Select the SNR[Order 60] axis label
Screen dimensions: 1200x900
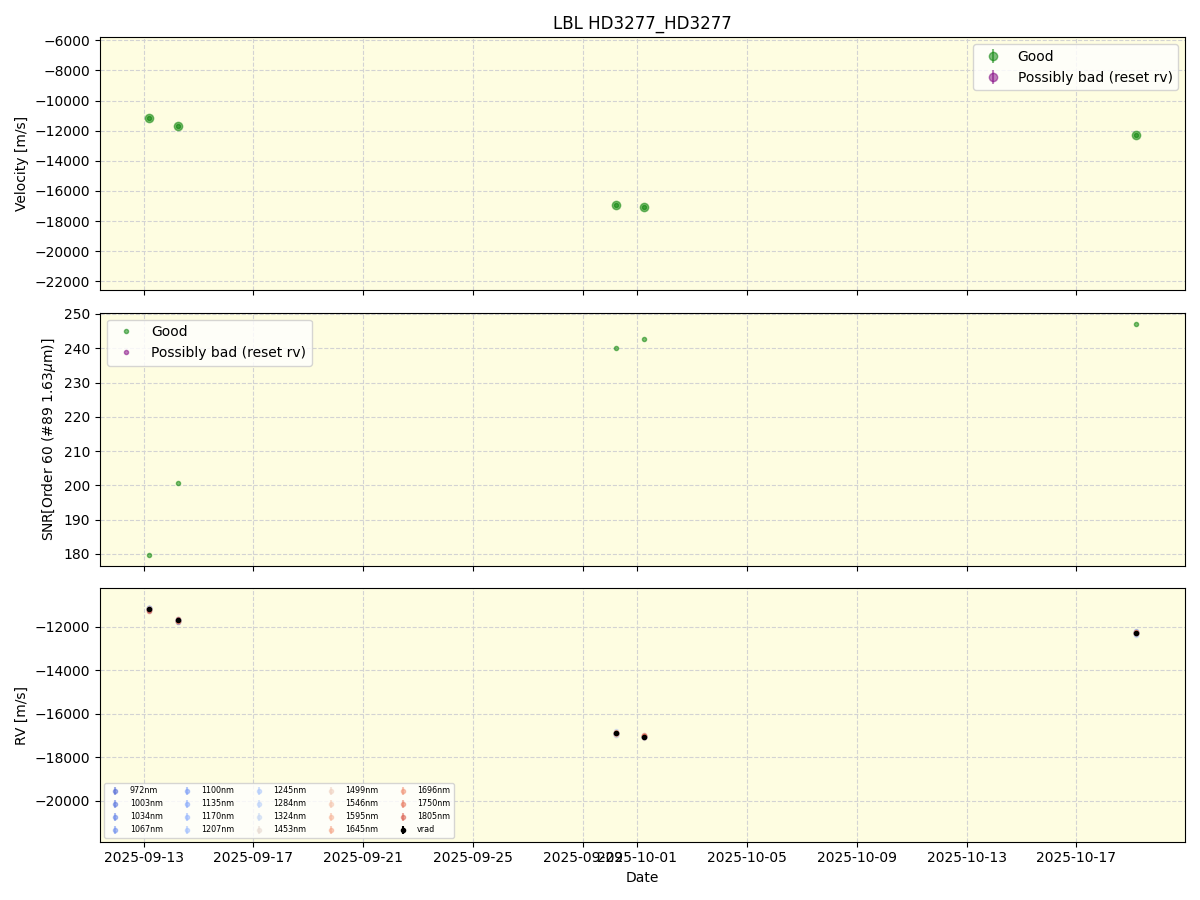tap(48, 439)
